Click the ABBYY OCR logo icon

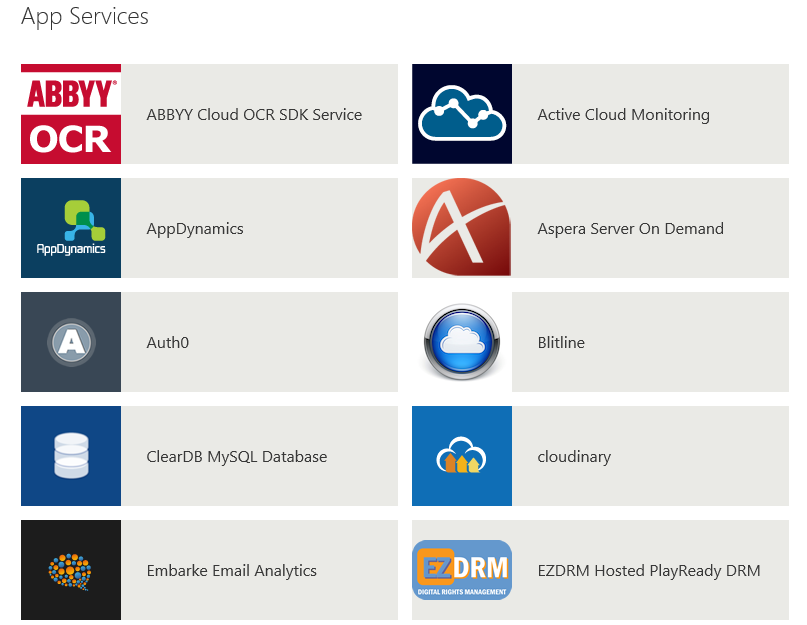coord(71,114)
